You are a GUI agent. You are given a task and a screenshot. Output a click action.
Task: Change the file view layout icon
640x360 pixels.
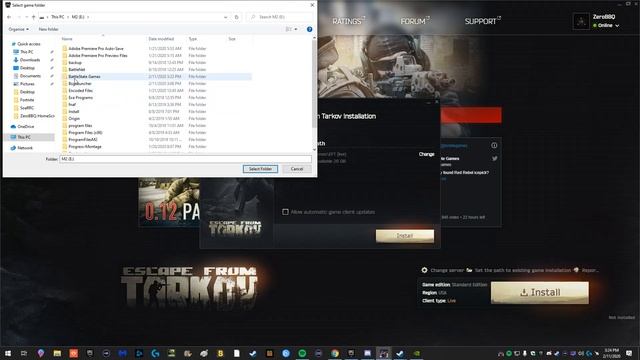[289, 29]
